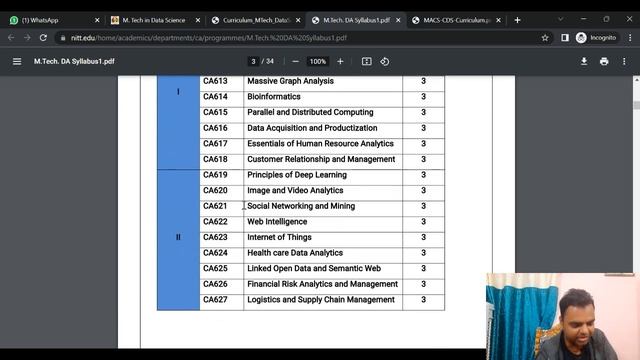Click 'Social Networking and Mining' course
The height and width of the screenshot is (360, 640).
pos(301,206)
